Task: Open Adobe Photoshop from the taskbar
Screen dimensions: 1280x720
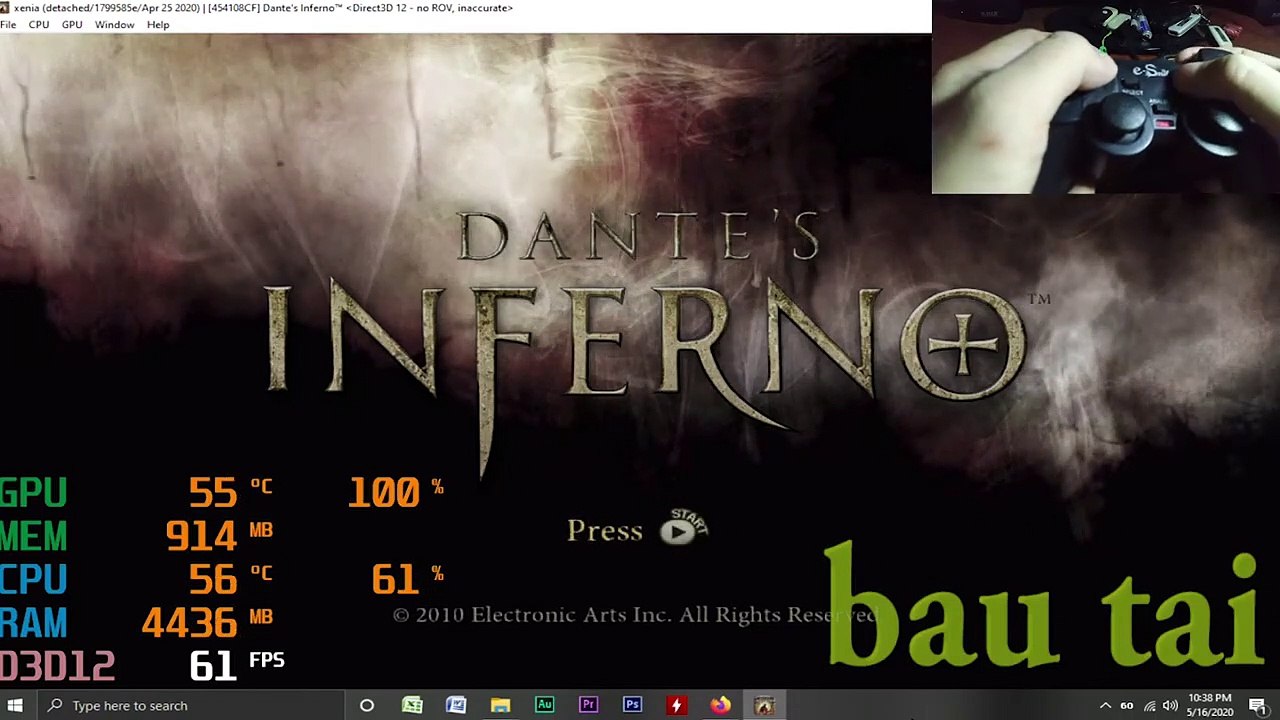Action: pos(632,706)
